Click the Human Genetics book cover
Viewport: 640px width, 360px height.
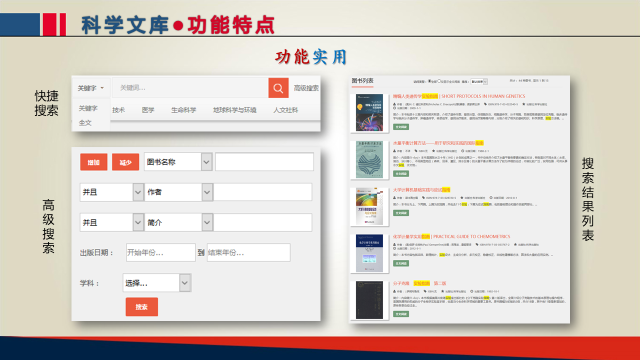tap(369, 113)
